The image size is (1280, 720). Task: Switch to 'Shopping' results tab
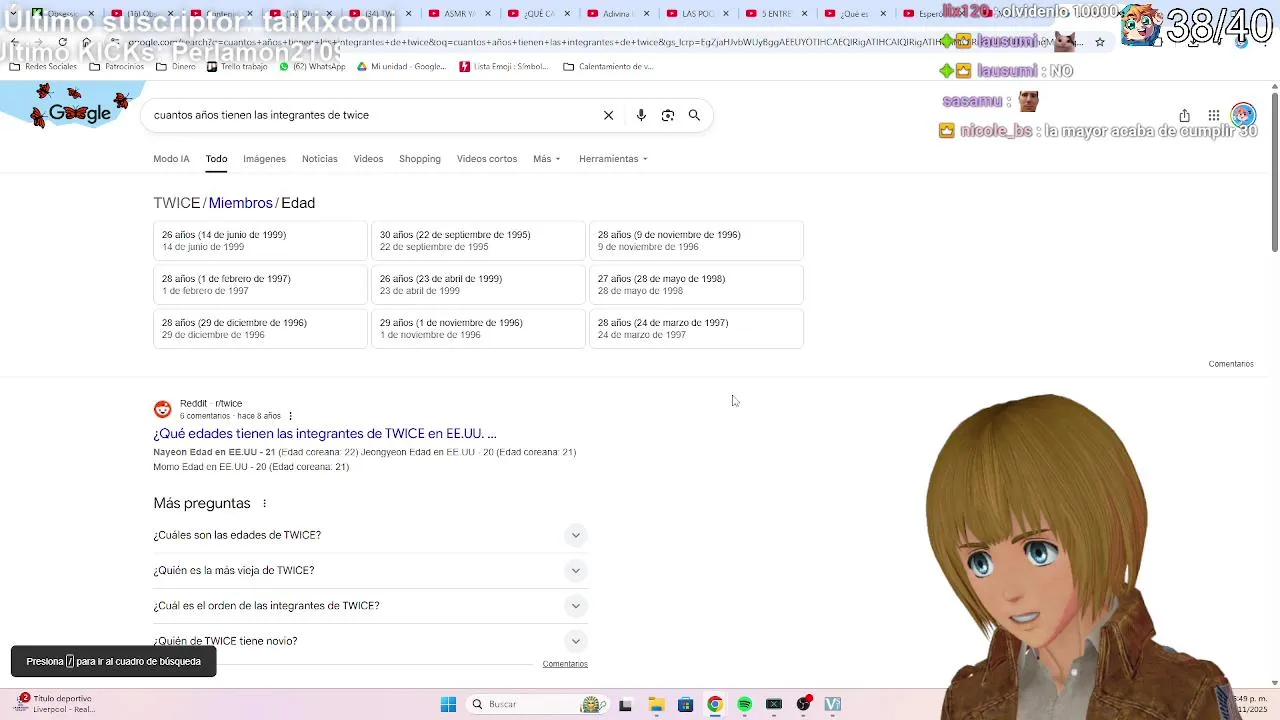tap(420, 159)
